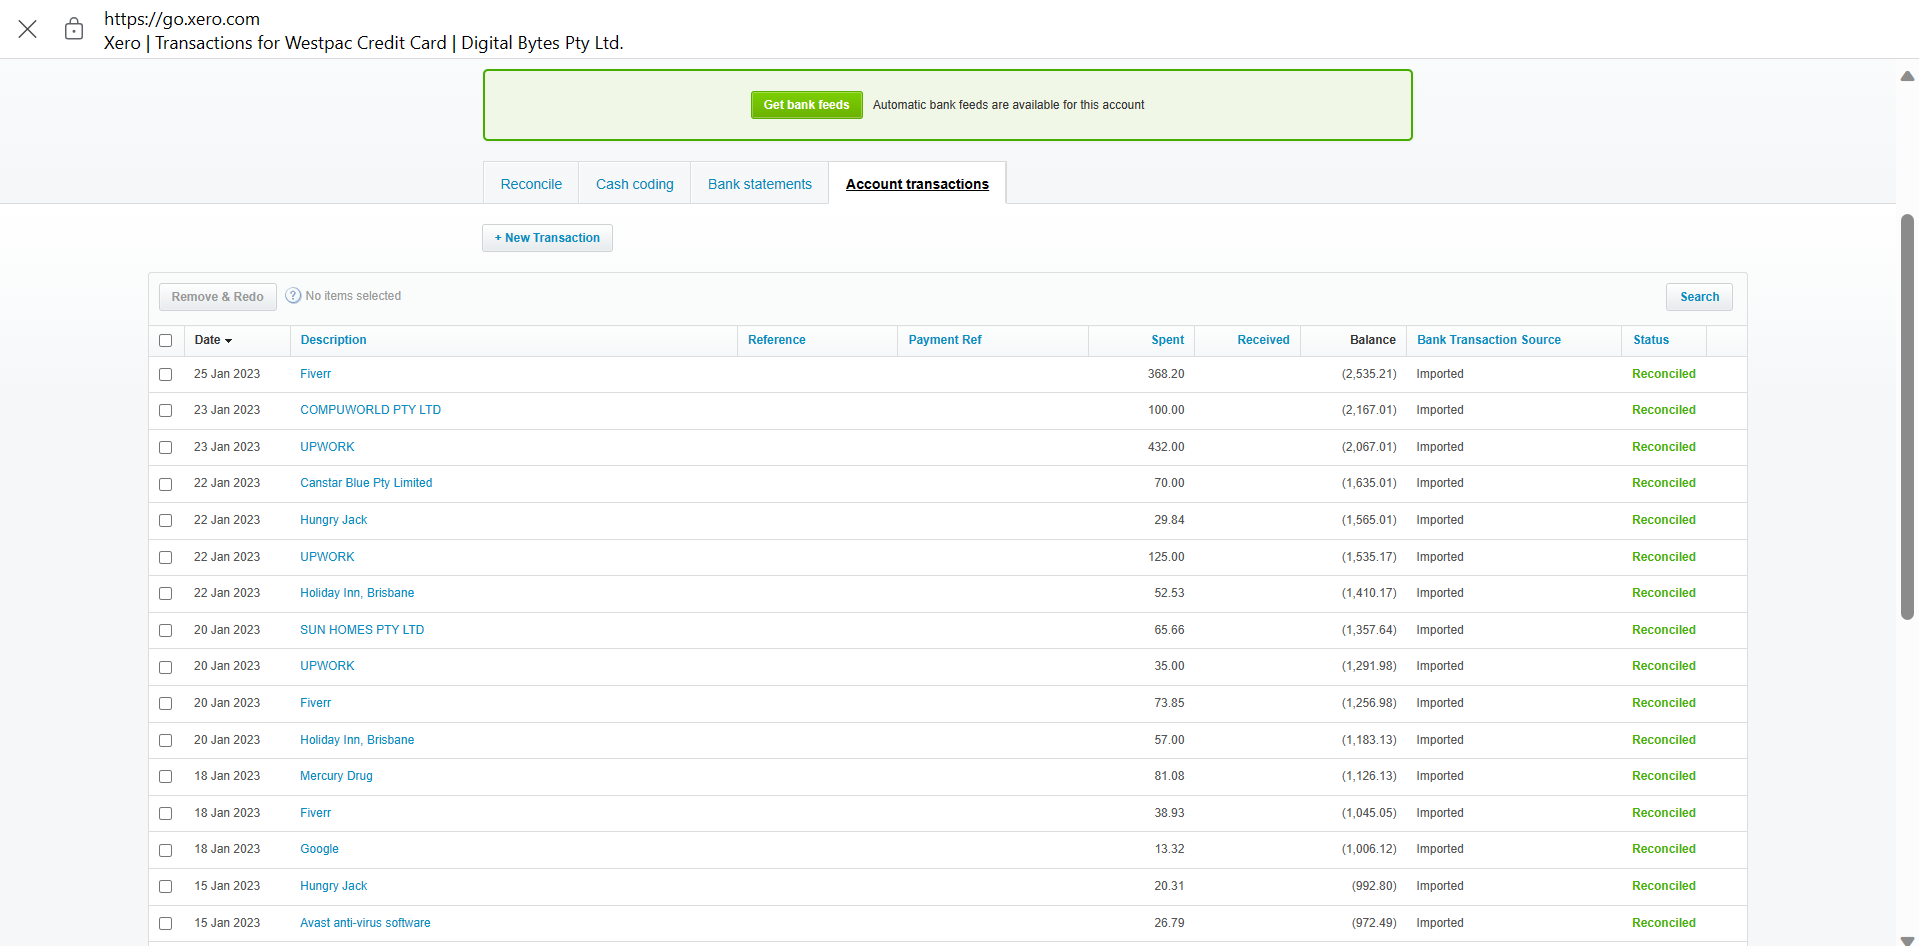Click the Get bank feeds button
Image resolution: width=1919 pixels, height=946 pixels.
(x=806, y=105)
